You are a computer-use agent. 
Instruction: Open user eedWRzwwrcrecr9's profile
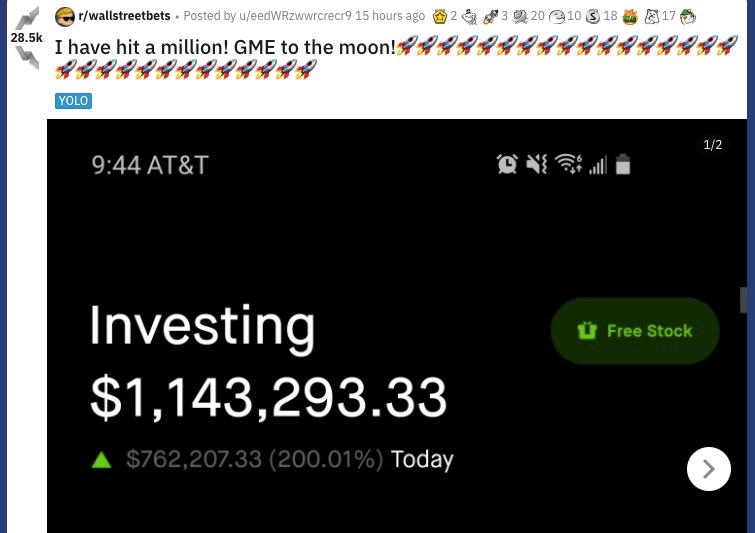click(x=295, y=16)
